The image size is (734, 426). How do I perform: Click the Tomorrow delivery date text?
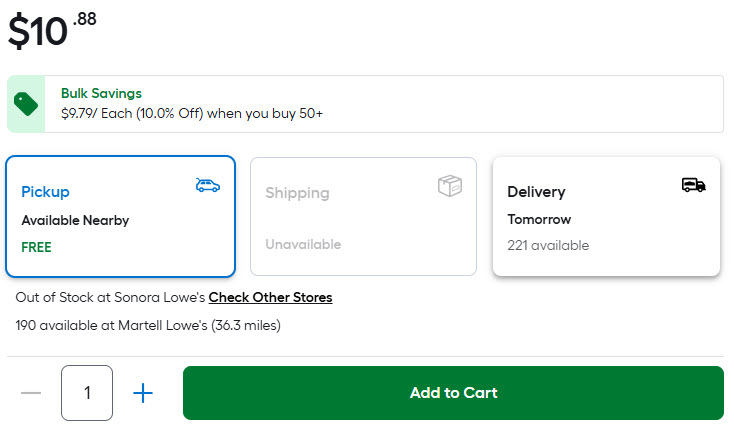[539, 220]
